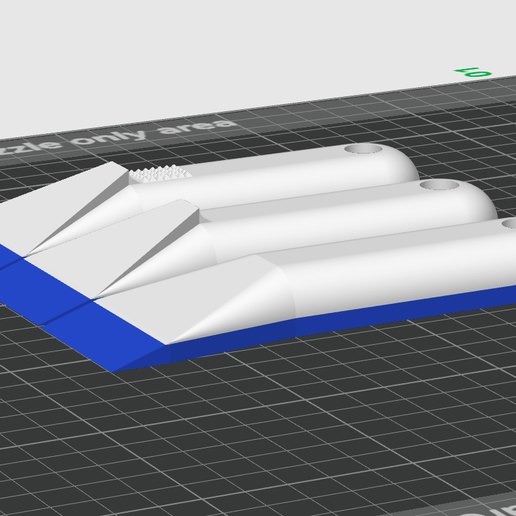Select the mounting hole on the rearmost model
The width and height of the screenshot is (516, 516).
tap(363, 149)
